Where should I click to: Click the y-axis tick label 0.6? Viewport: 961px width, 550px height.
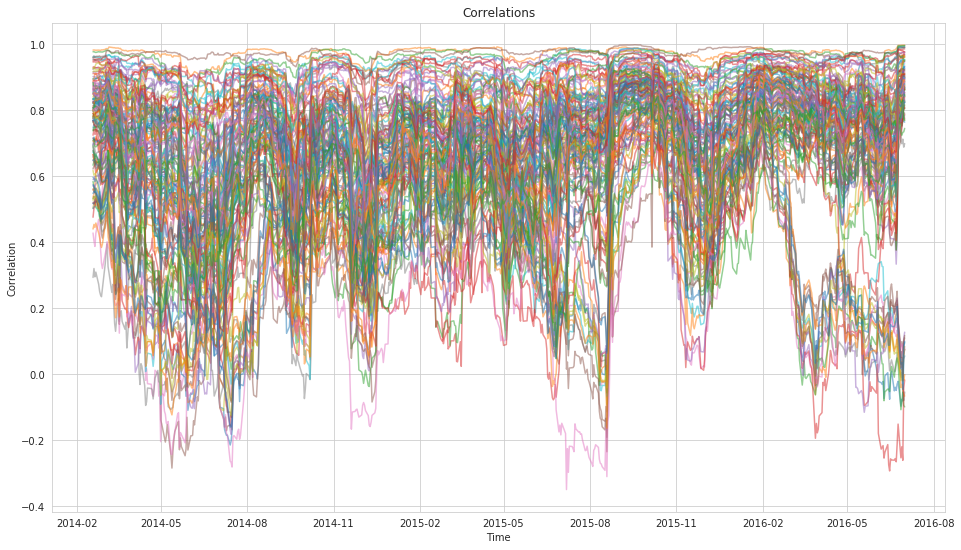point(38,177)
